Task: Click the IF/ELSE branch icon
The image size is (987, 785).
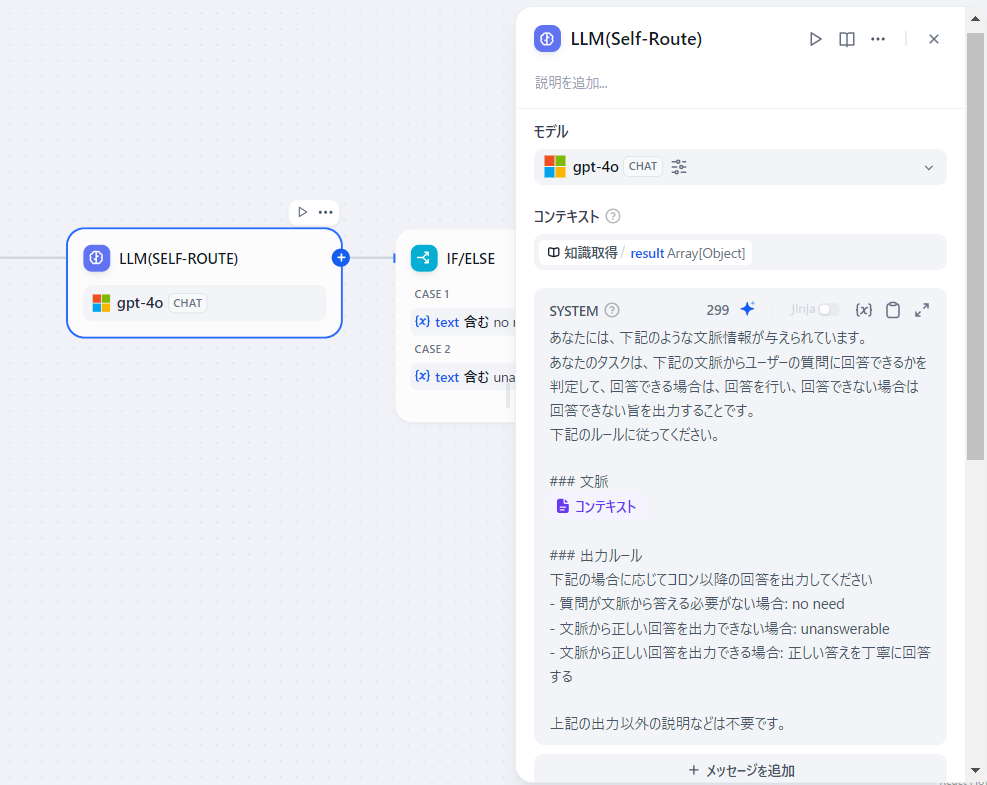Action: (424, 258)
